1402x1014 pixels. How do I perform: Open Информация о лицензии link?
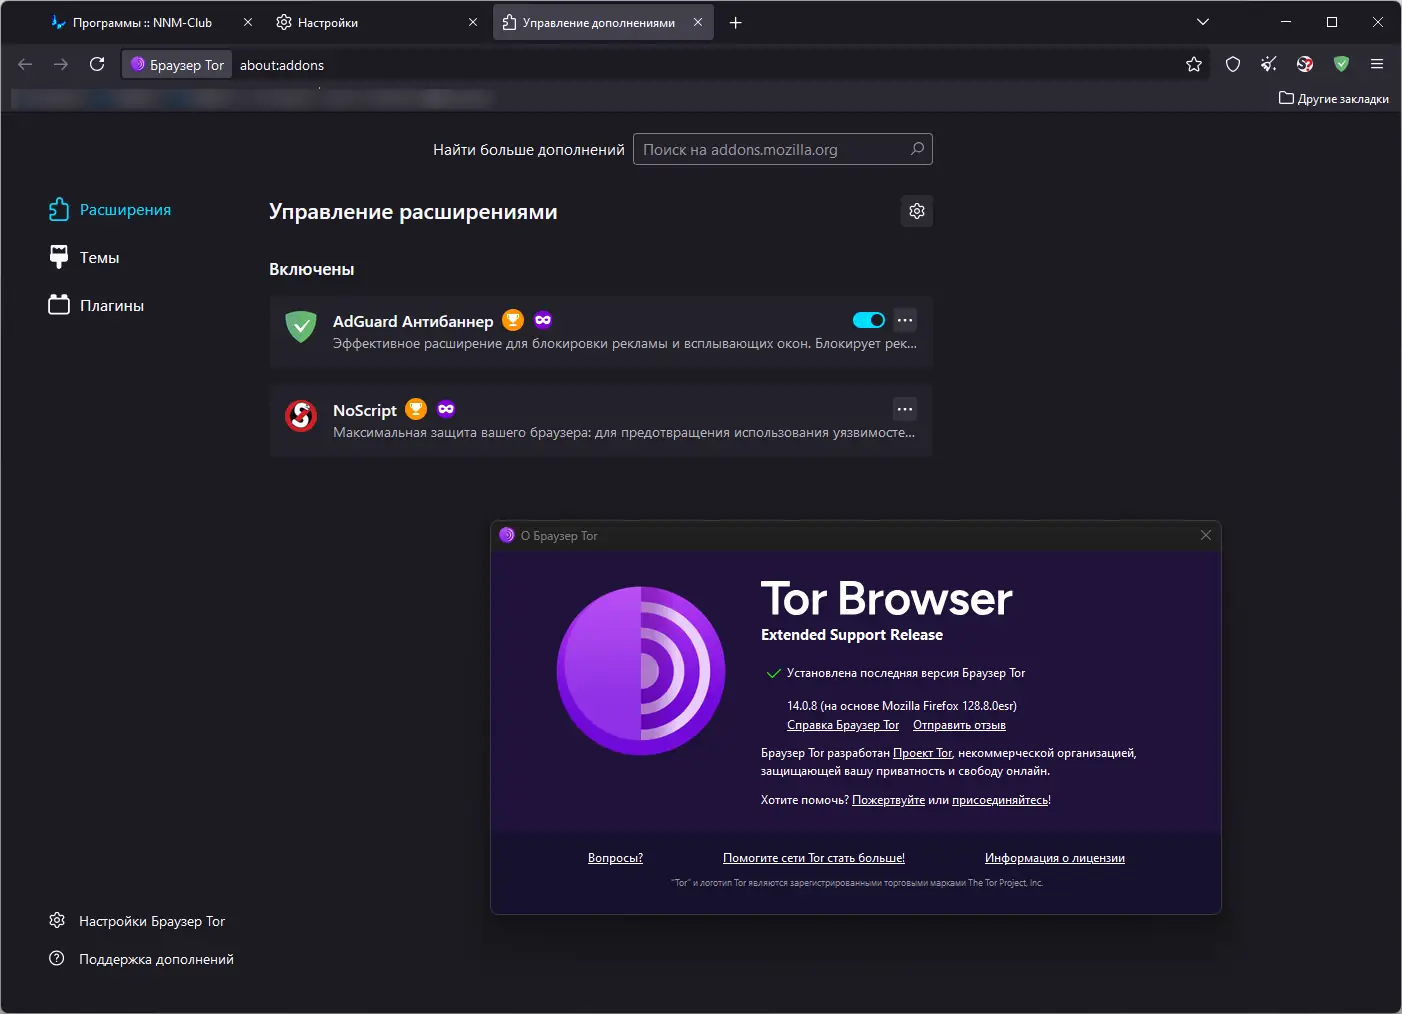point(1055,858)
